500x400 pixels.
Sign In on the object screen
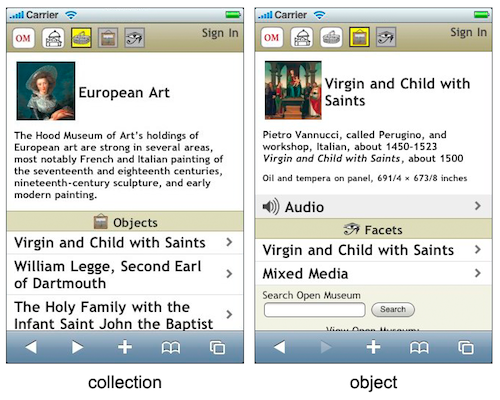(x=469, y=32)
